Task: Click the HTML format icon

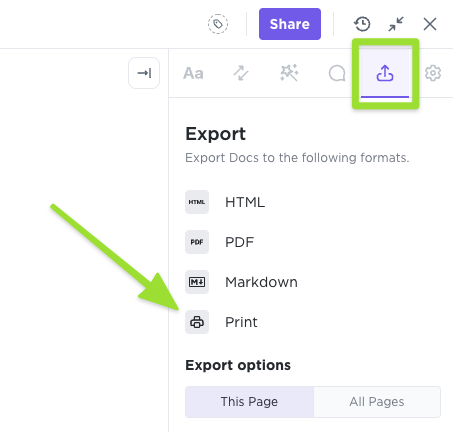Action: click(197, 202)
